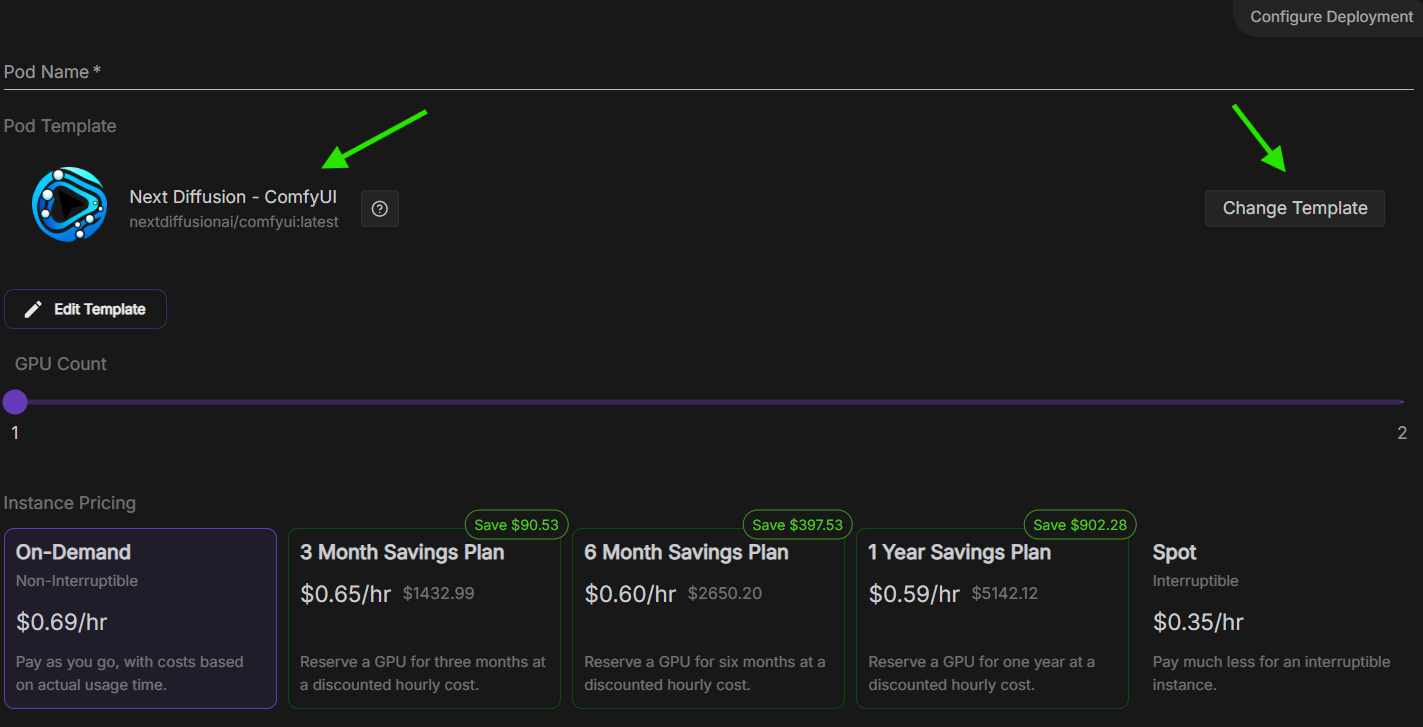This screenshot has width=1423, height=727.
Task: Select the Spot interruptible pricing option
Action: pyautogui.click(x=1276, y=618)
